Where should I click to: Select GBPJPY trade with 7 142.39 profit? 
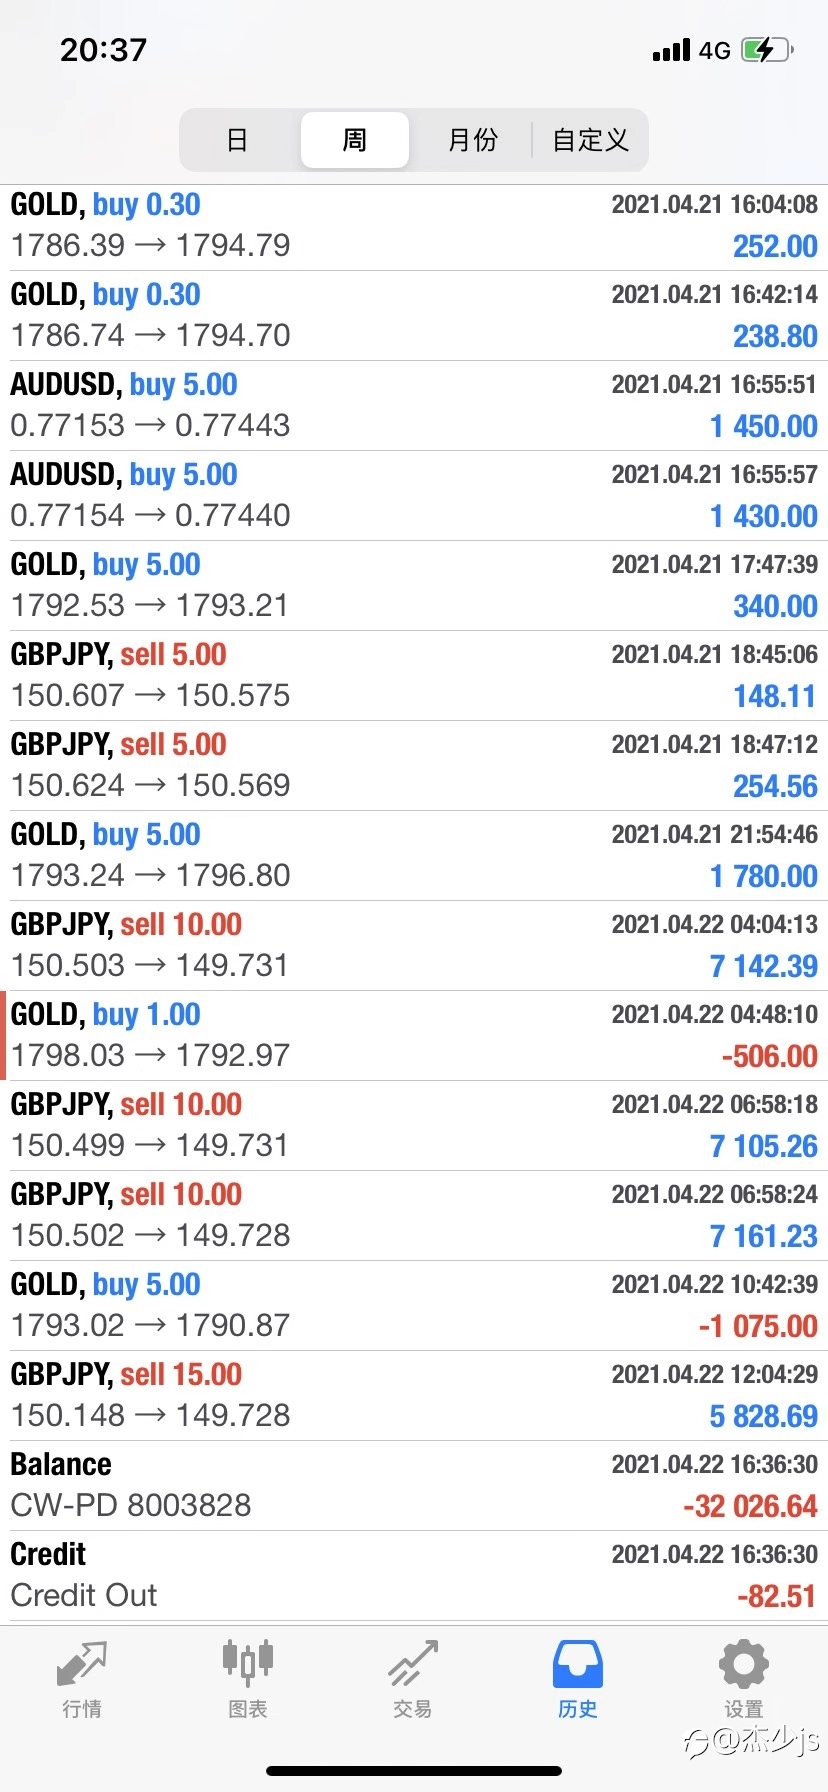tap(414, 945)
